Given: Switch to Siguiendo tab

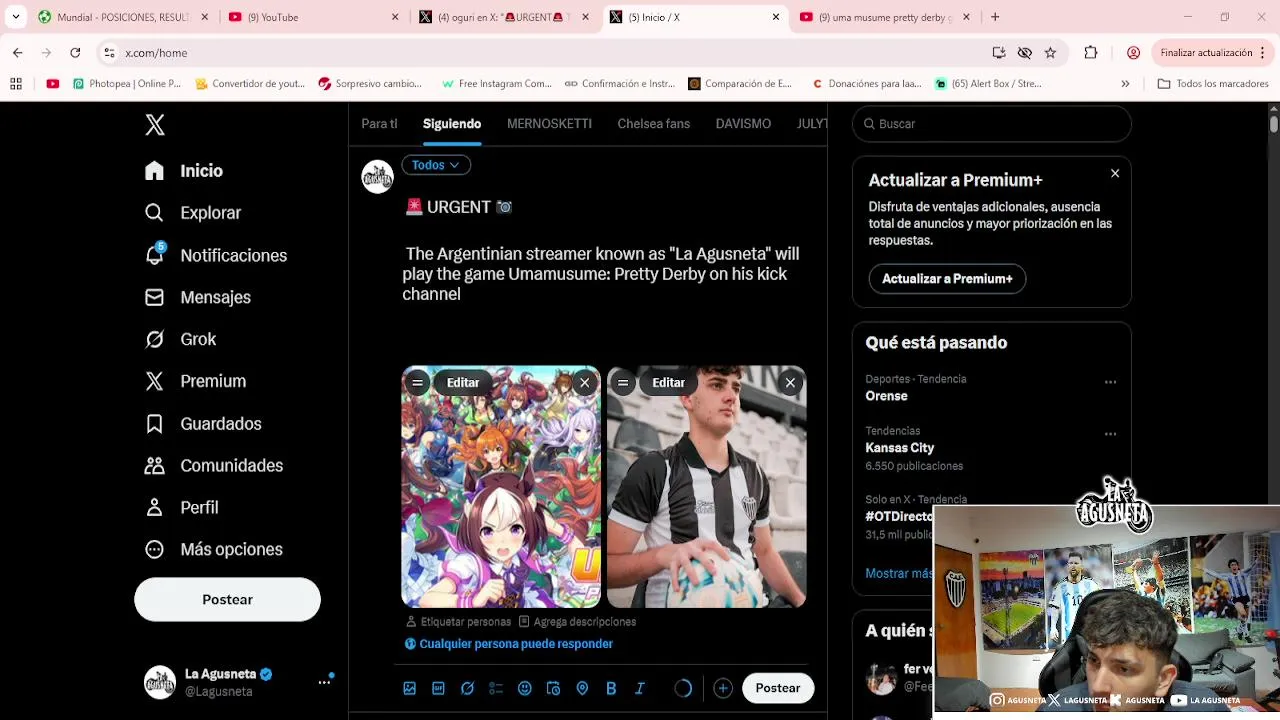Looking at the screenshot, I should click(x=452, y=124).
